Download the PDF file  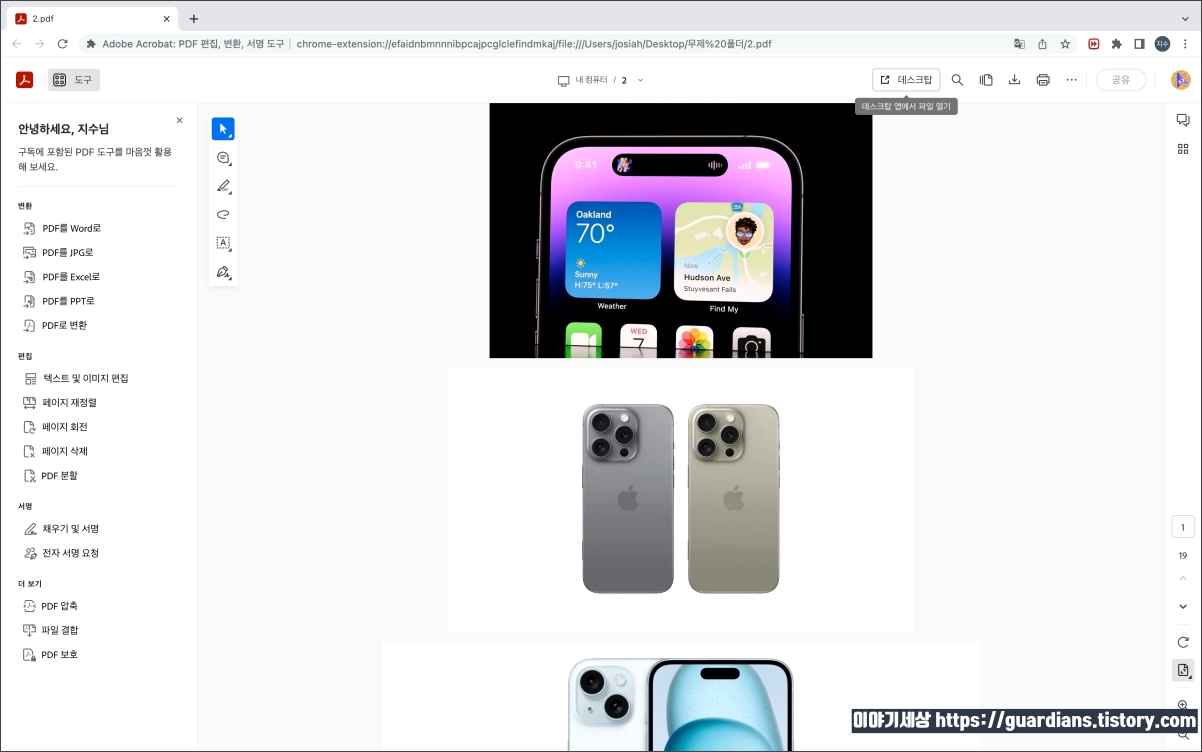(x=1014, y=80)
